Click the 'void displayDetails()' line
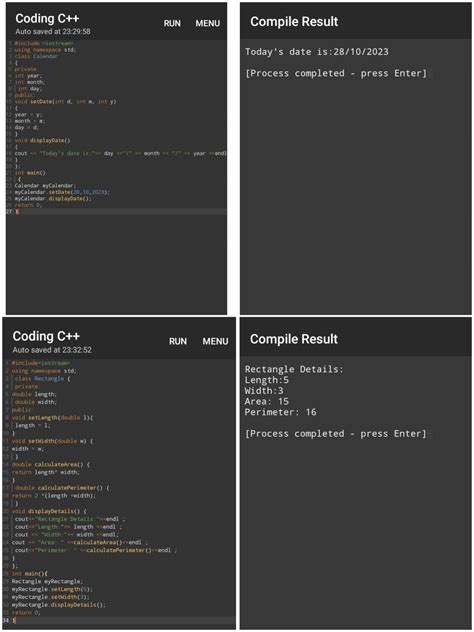The width and height of the screenshot is (474, 632). tap(49, 511)
